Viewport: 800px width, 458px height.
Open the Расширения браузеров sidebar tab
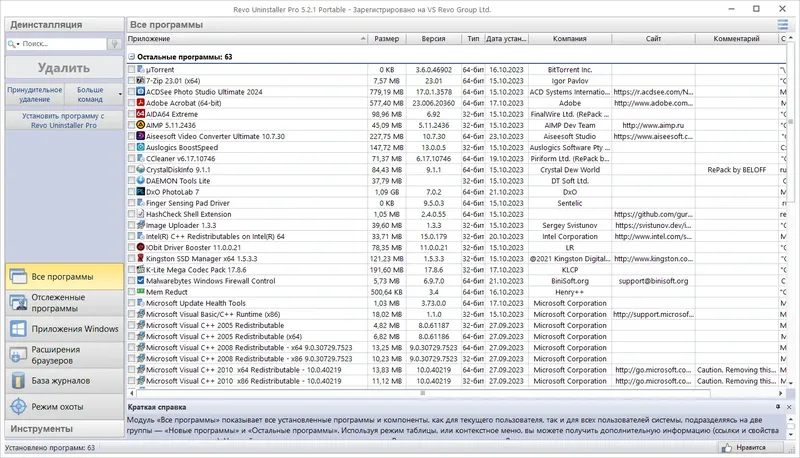[64, 355]
